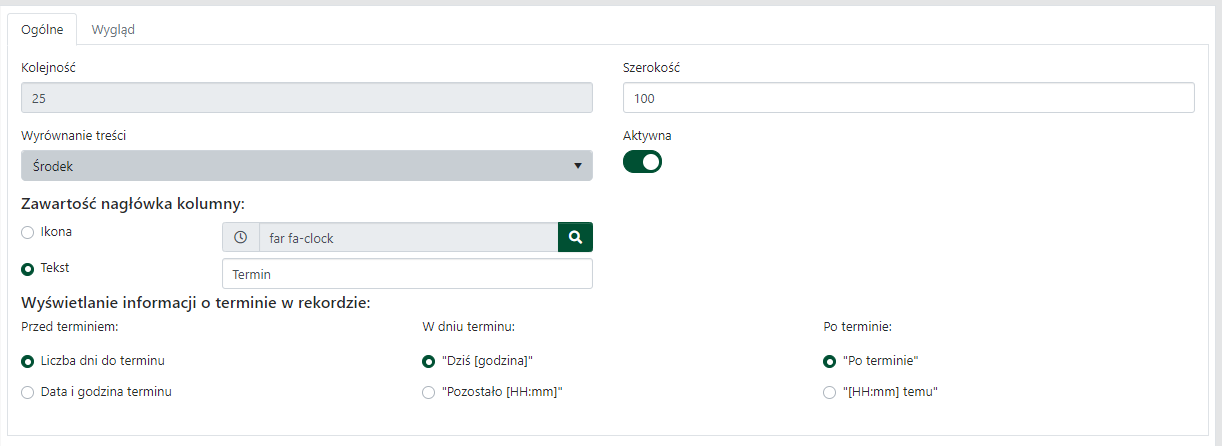Screen dimensions: 1222x446
Task: Focus the Tekst field containing Termin
Action: coord(406,274)
